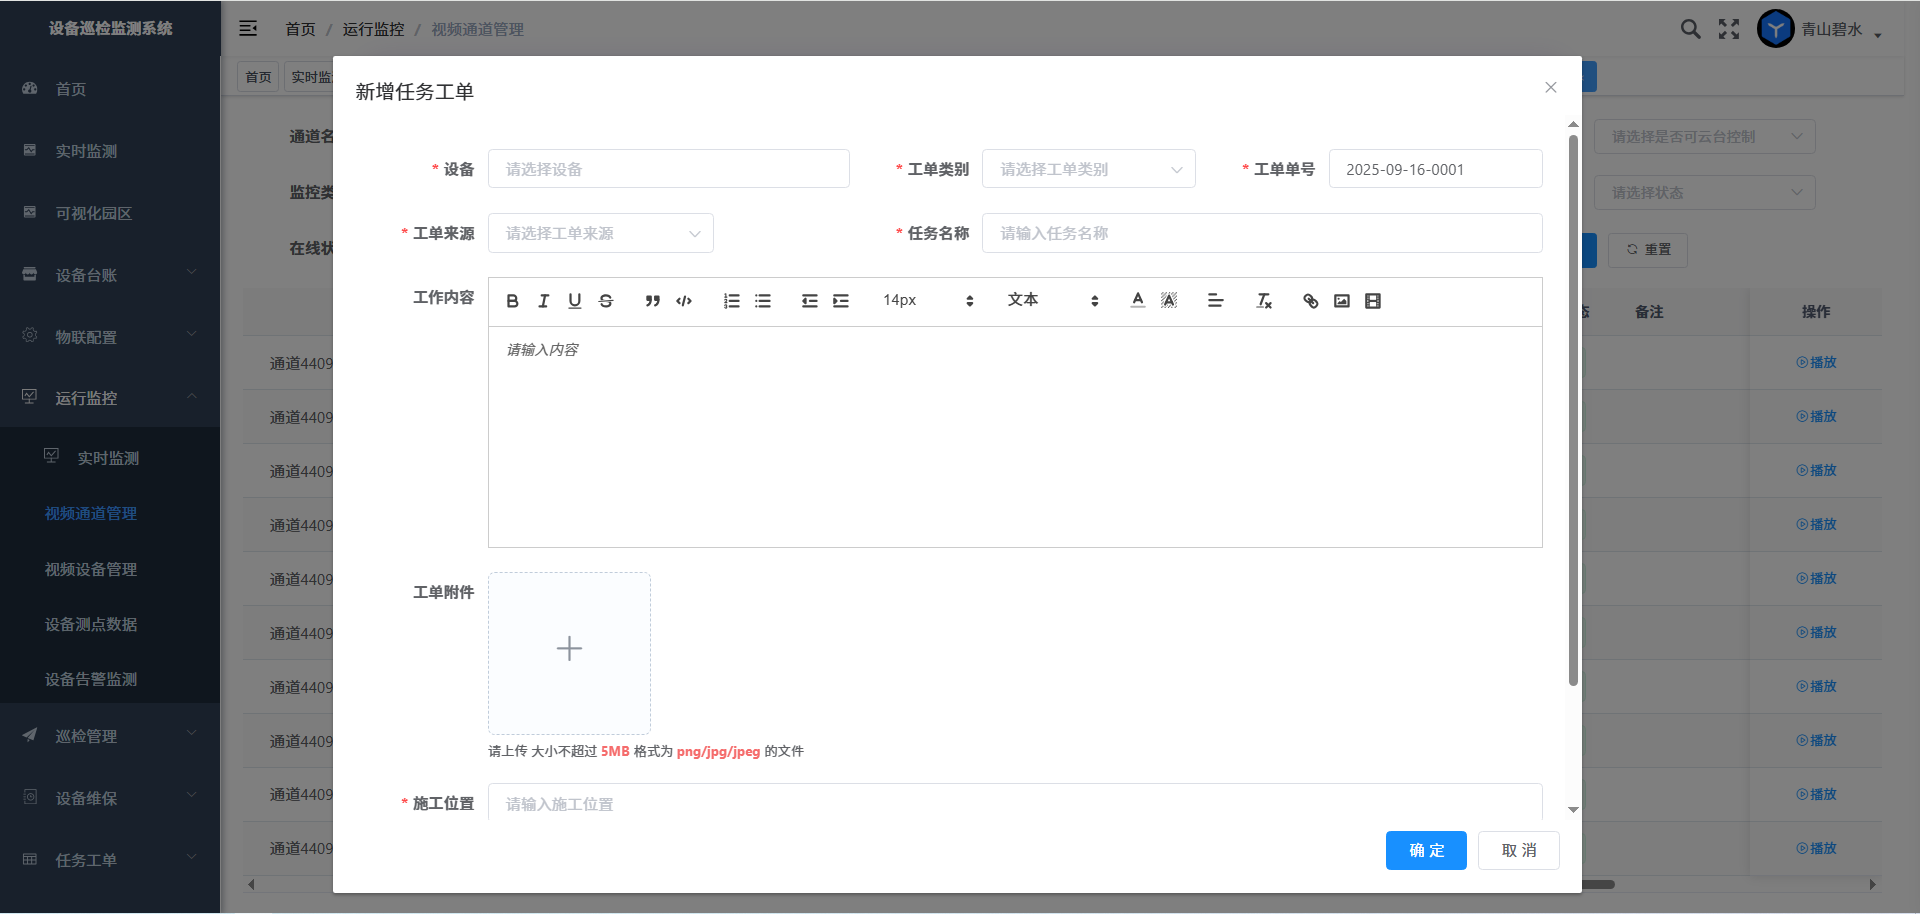
Task: Focus the 任务名称 input field
Action: point(1261,233)
